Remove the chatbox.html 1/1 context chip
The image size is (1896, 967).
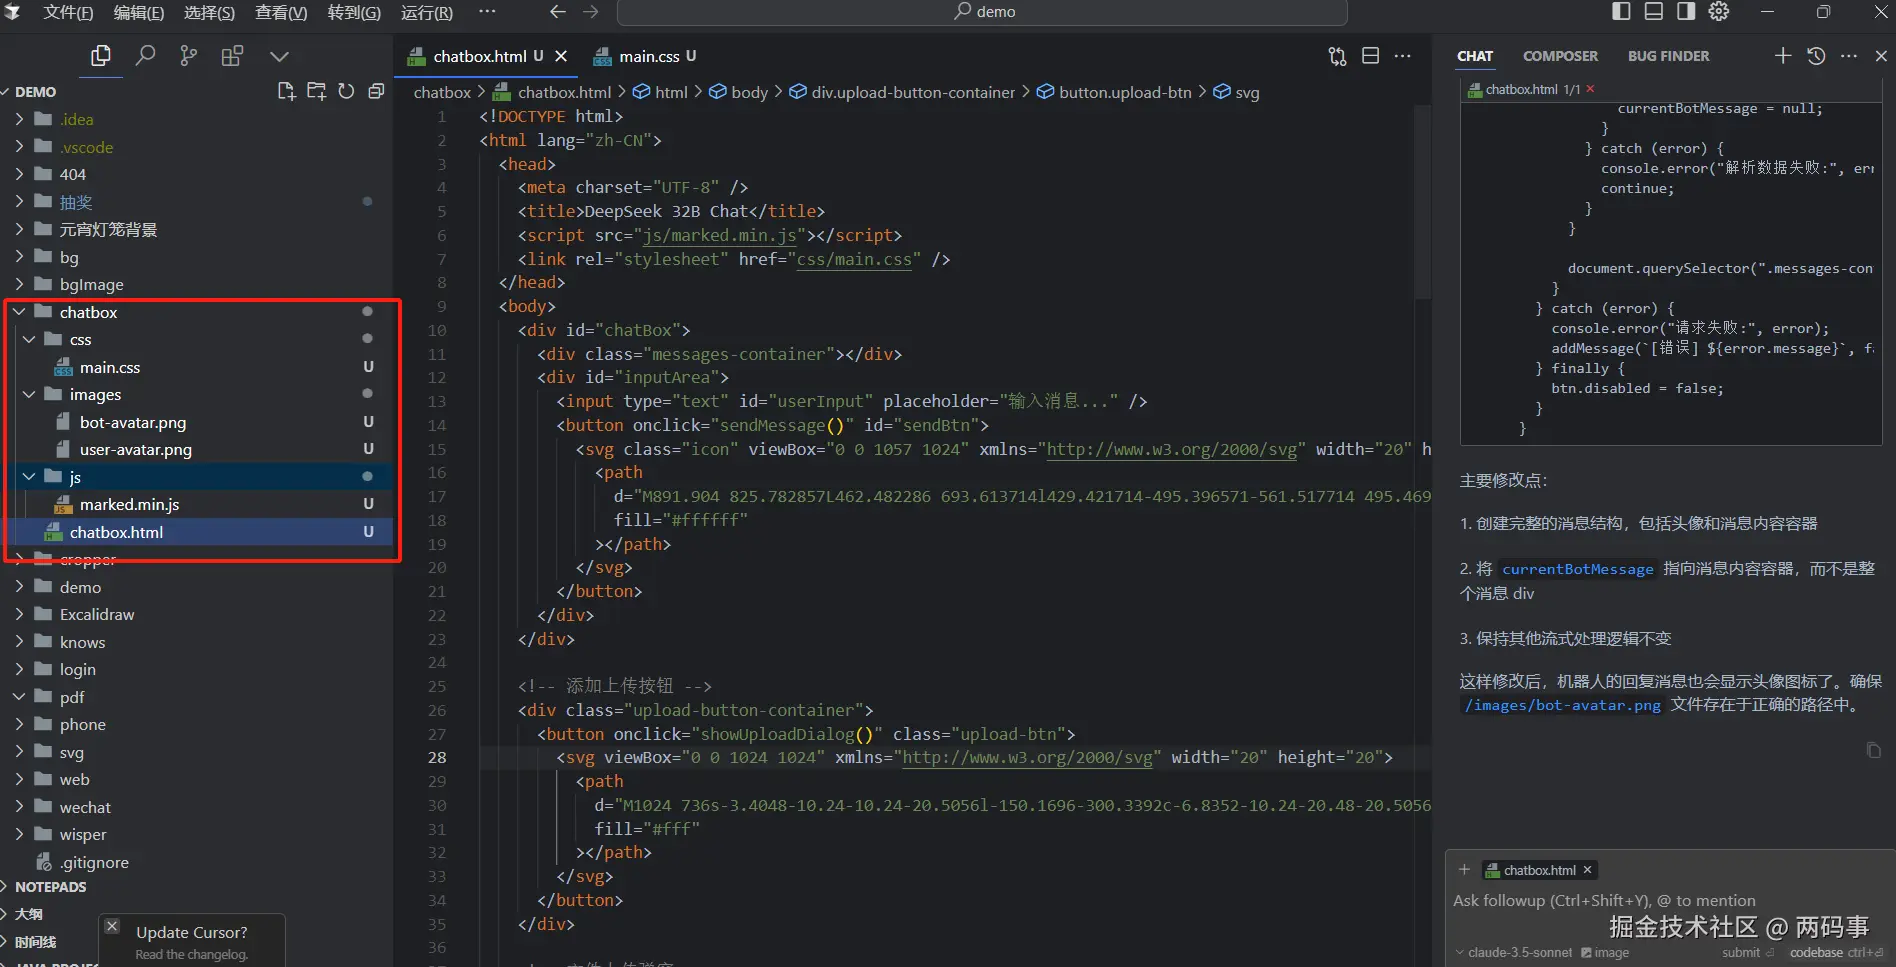pyautogui.click(x=1590, y=89)
